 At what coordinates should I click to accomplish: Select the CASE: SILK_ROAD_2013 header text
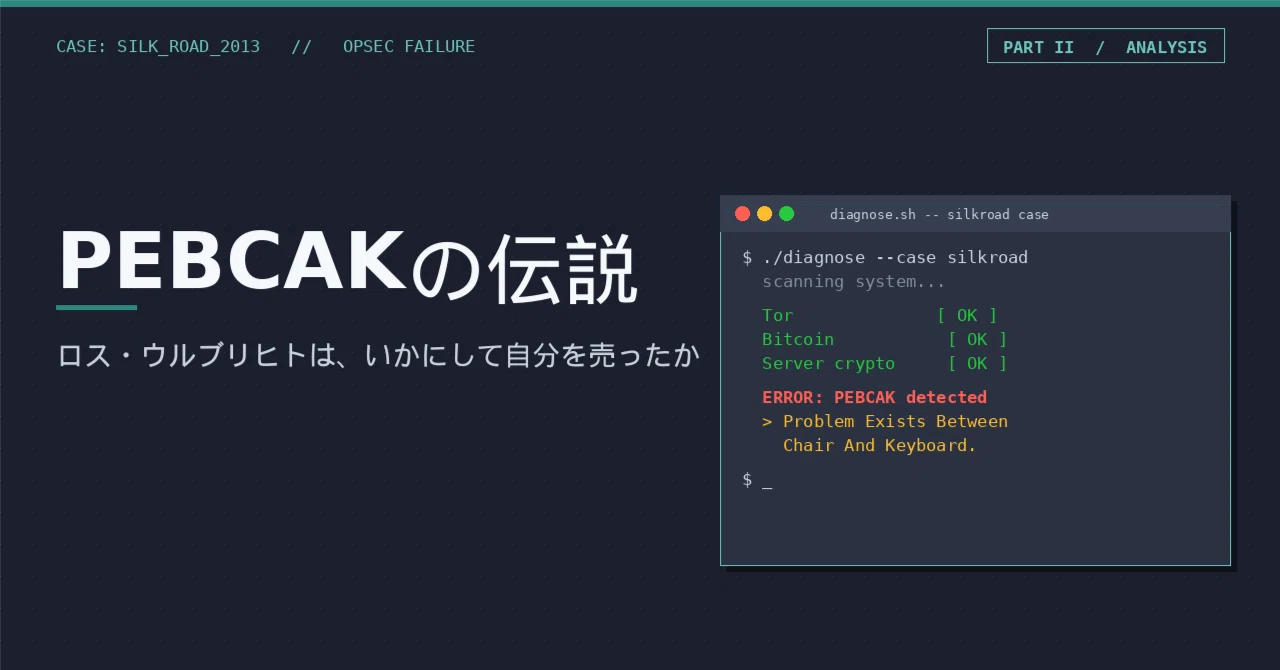pos(158,46)
